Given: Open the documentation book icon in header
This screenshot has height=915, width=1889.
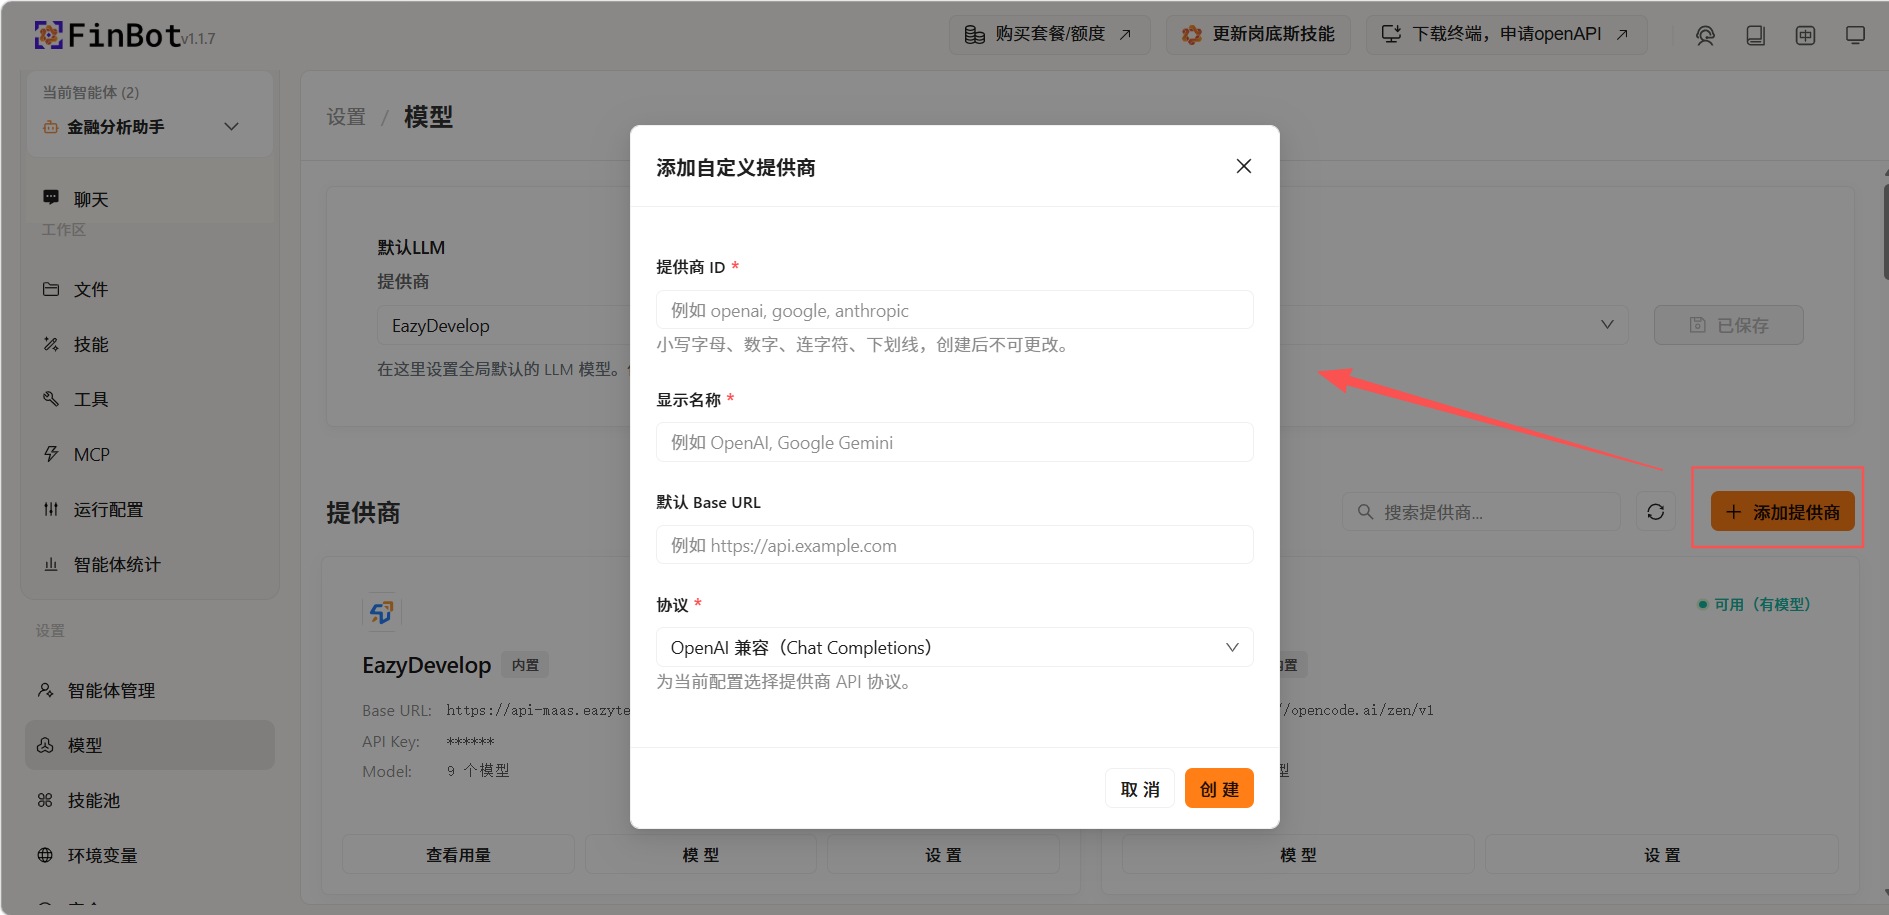Looking at the screenshot, I should click(x=1755, y=35).
